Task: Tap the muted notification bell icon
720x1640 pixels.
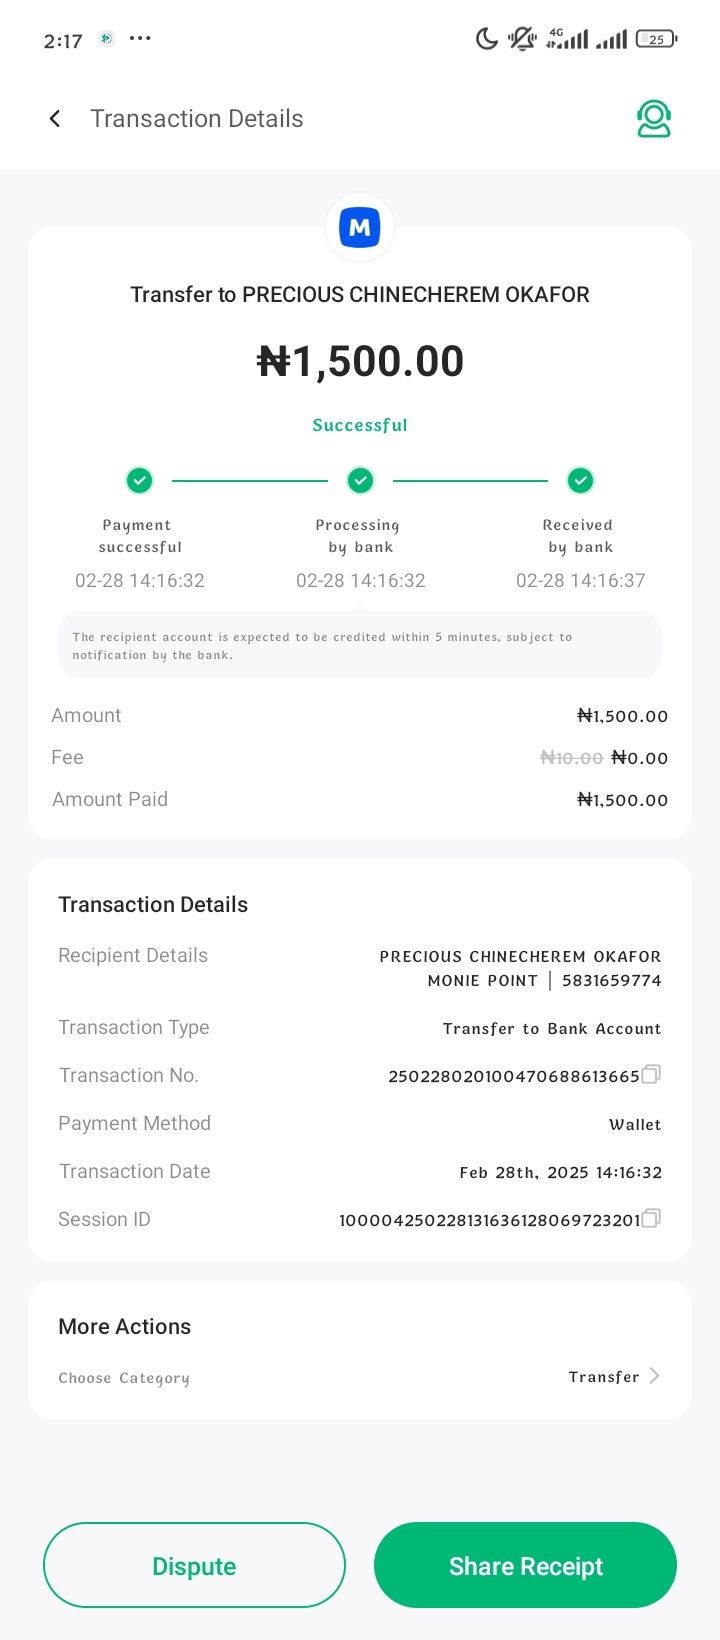Action: pyautogui.click(x=521, y=40)
